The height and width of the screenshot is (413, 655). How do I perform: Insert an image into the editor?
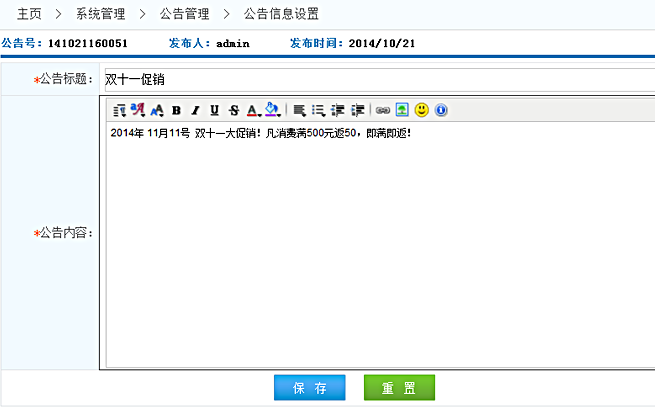tap(402, 110)
